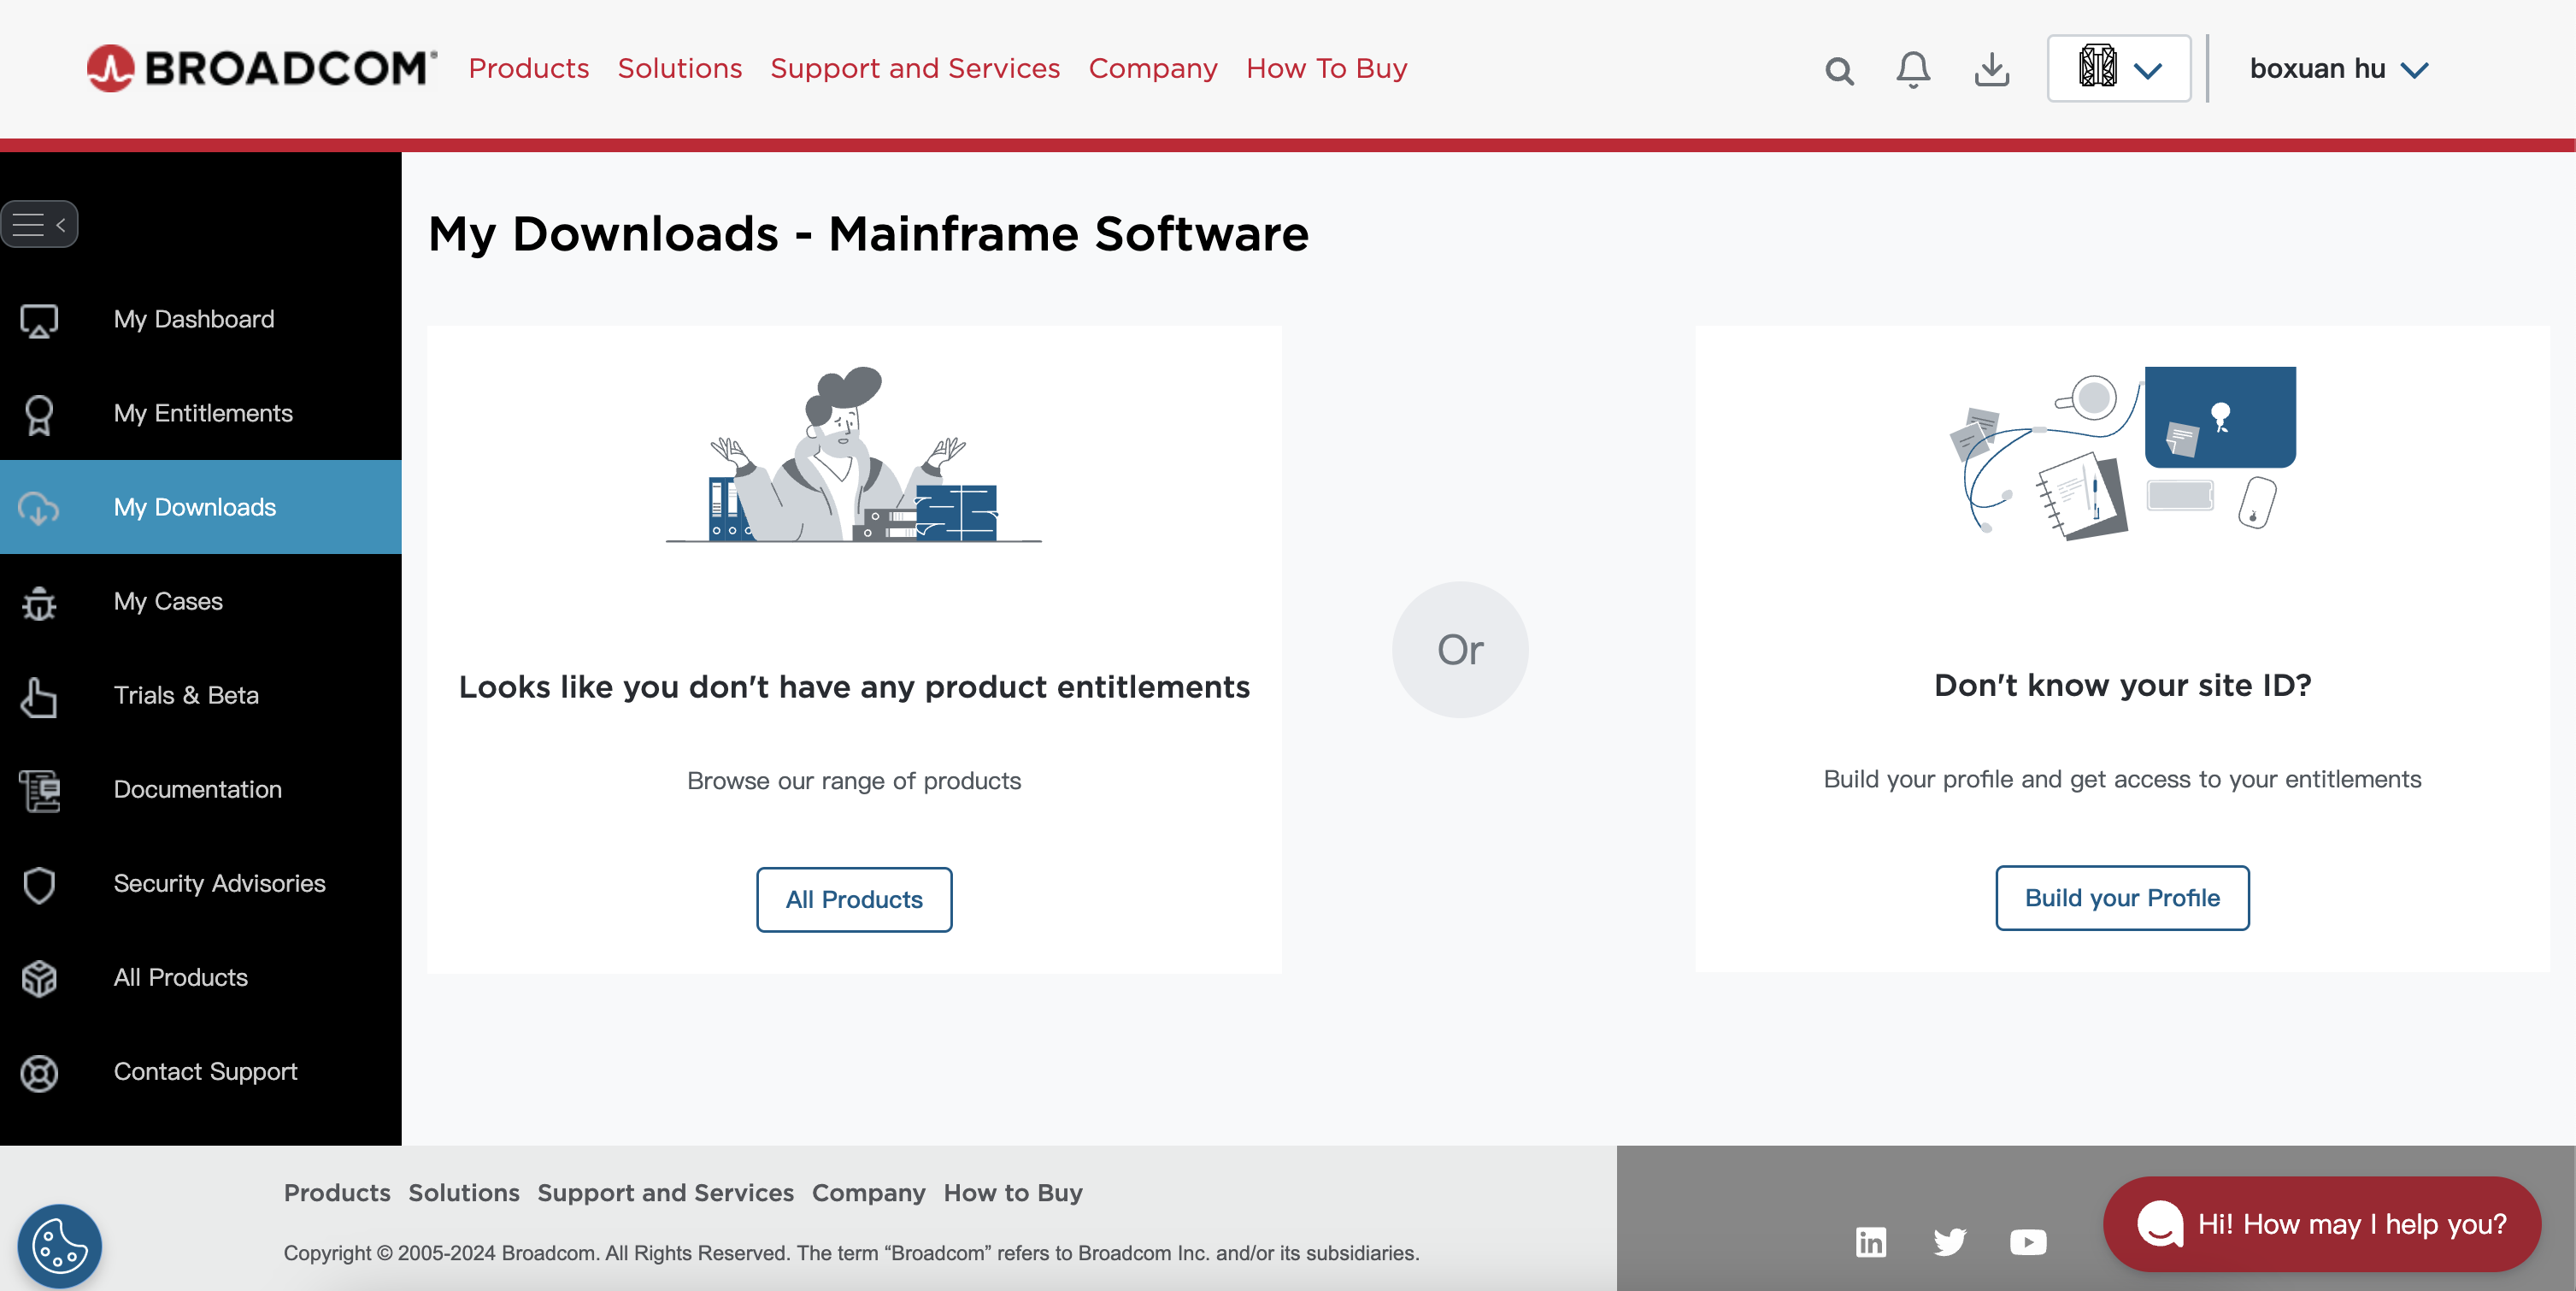Open the cookie preferences icon
This screenshot has width=2576, height=1291.
tap(59, 1245)
